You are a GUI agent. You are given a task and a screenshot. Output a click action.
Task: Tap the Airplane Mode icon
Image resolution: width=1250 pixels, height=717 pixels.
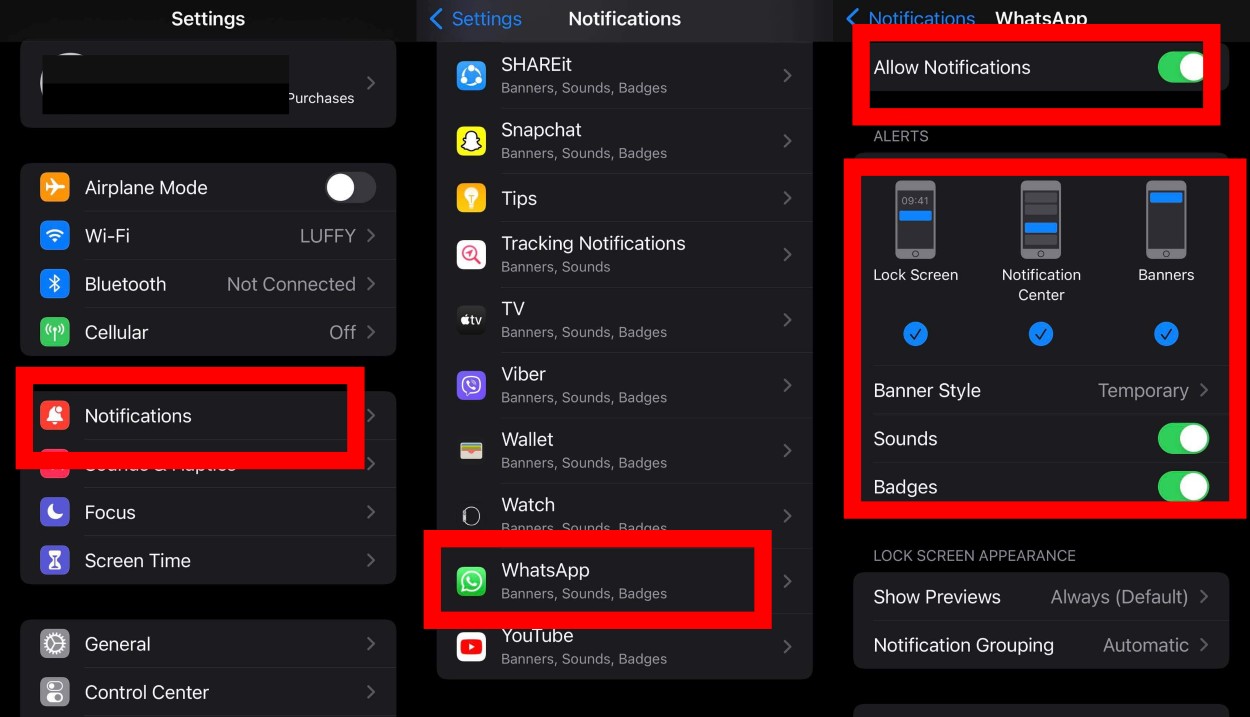[x=55, y=187]
